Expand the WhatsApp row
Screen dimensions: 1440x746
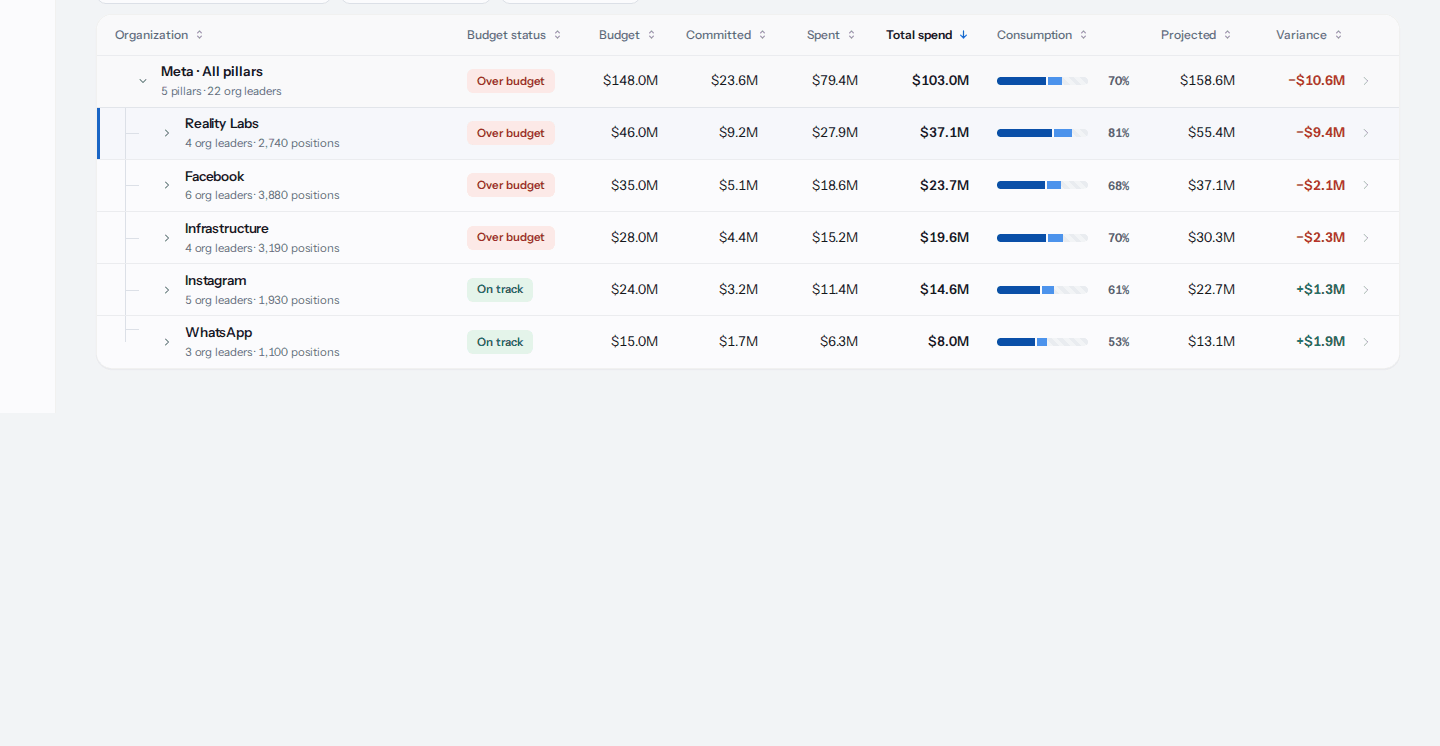point(167,342)
